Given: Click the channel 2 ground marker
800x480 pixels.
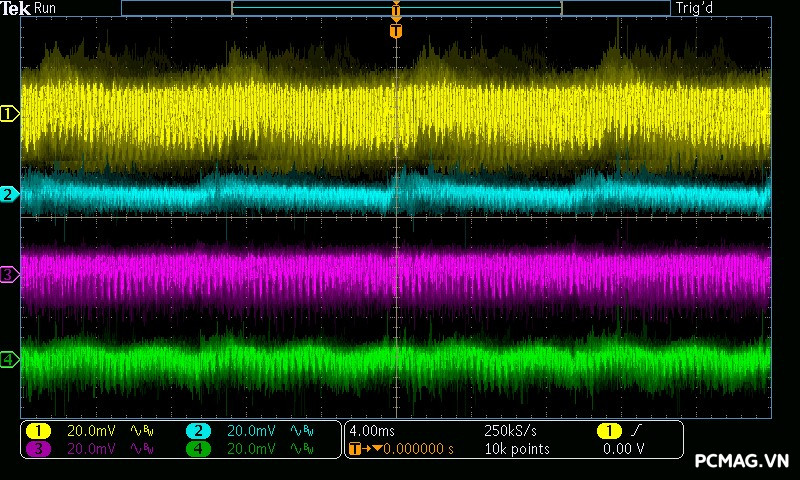Looking at the screenshot, I should tap(10, 194).
